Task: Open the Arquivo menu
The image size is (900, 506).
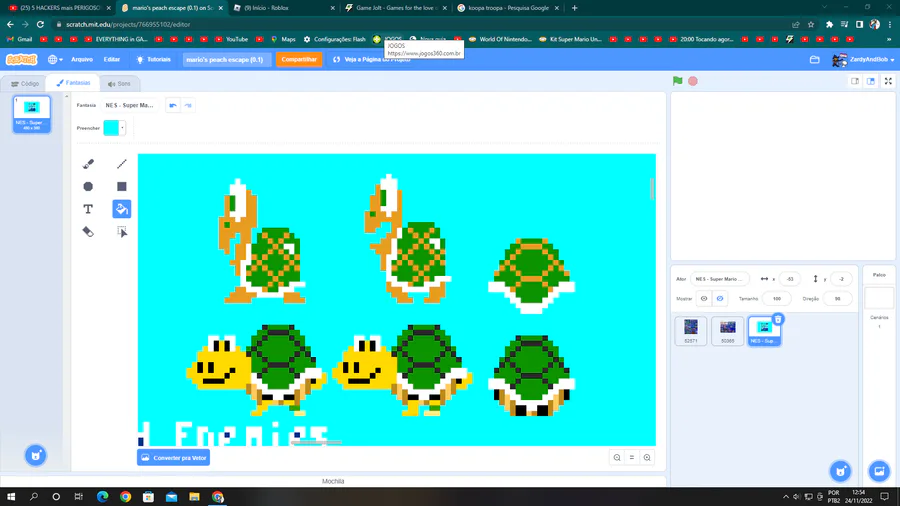Action: pyautogui.click(x=82, y=60)
